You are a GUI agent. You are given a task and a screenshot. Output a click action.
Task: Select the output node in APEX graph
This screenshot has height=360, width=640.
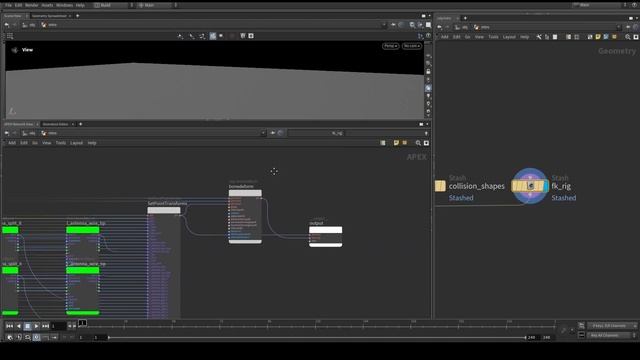(x=325, y=230)
